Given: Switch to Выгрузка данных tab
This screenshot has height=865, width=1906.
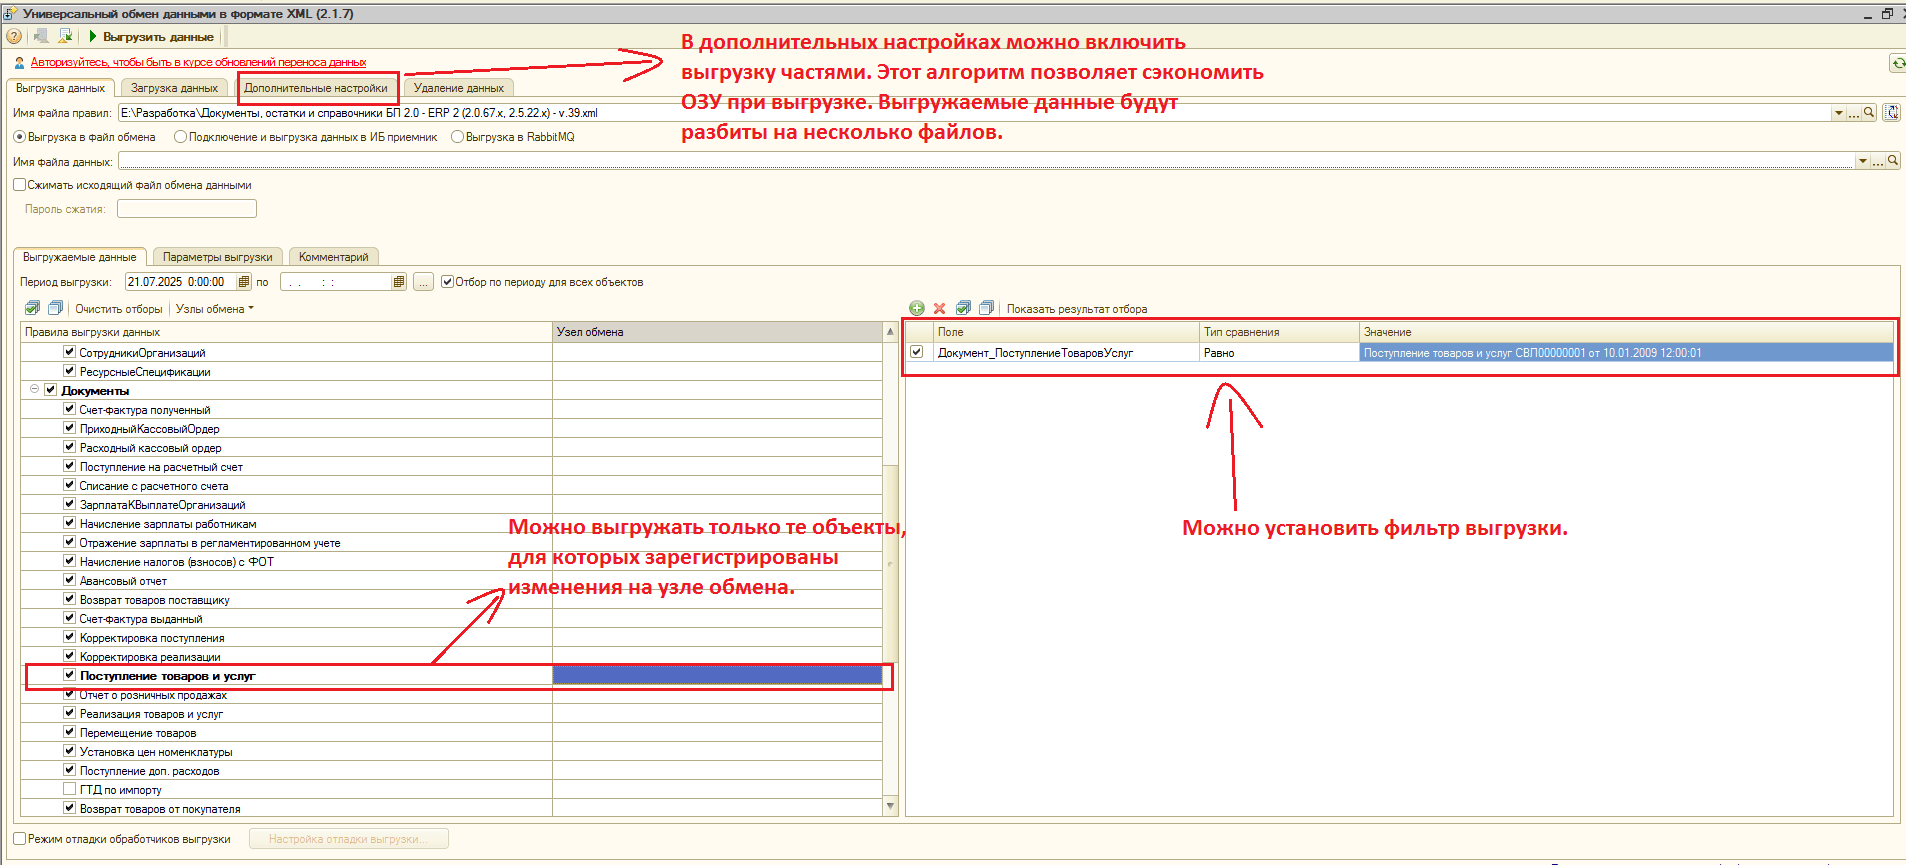Looking at the screenshot, I should [60, 88].
